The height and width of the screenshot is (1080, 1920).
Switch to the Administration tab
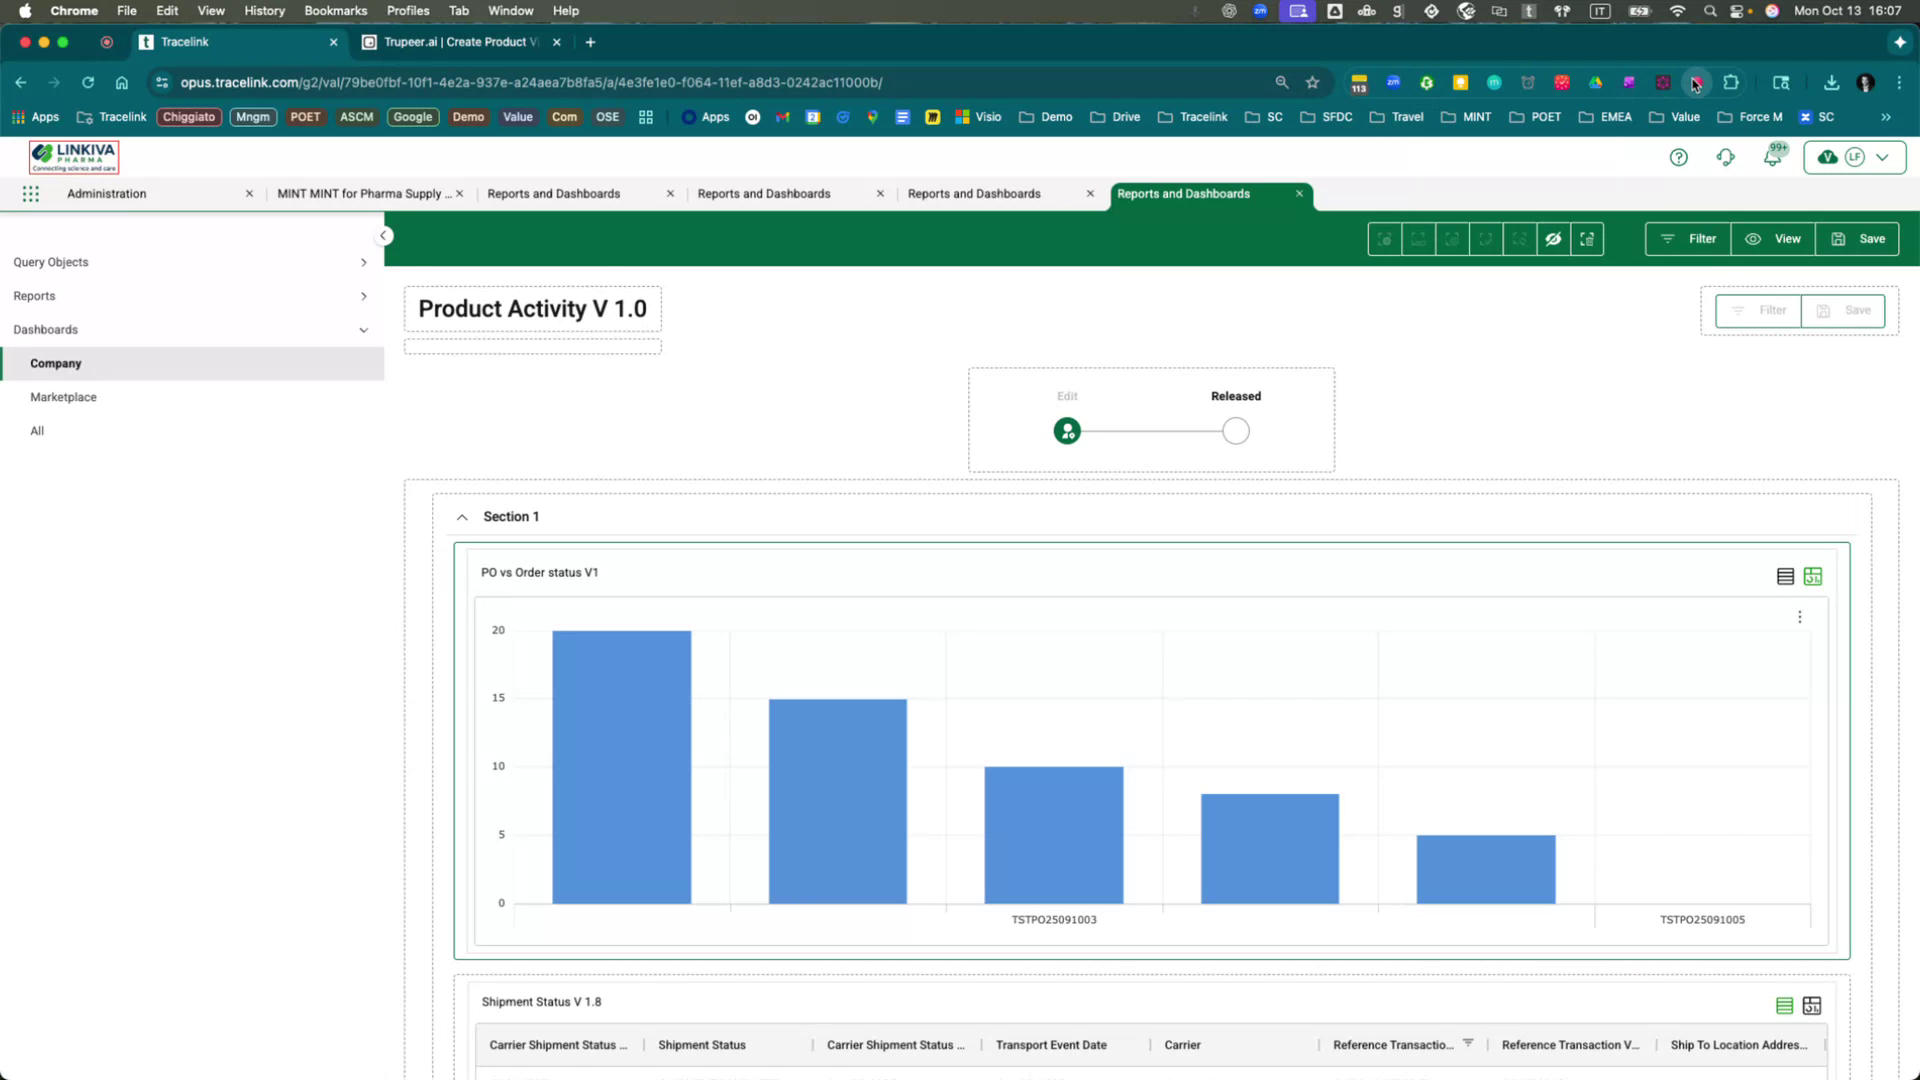tap(107, 194)
